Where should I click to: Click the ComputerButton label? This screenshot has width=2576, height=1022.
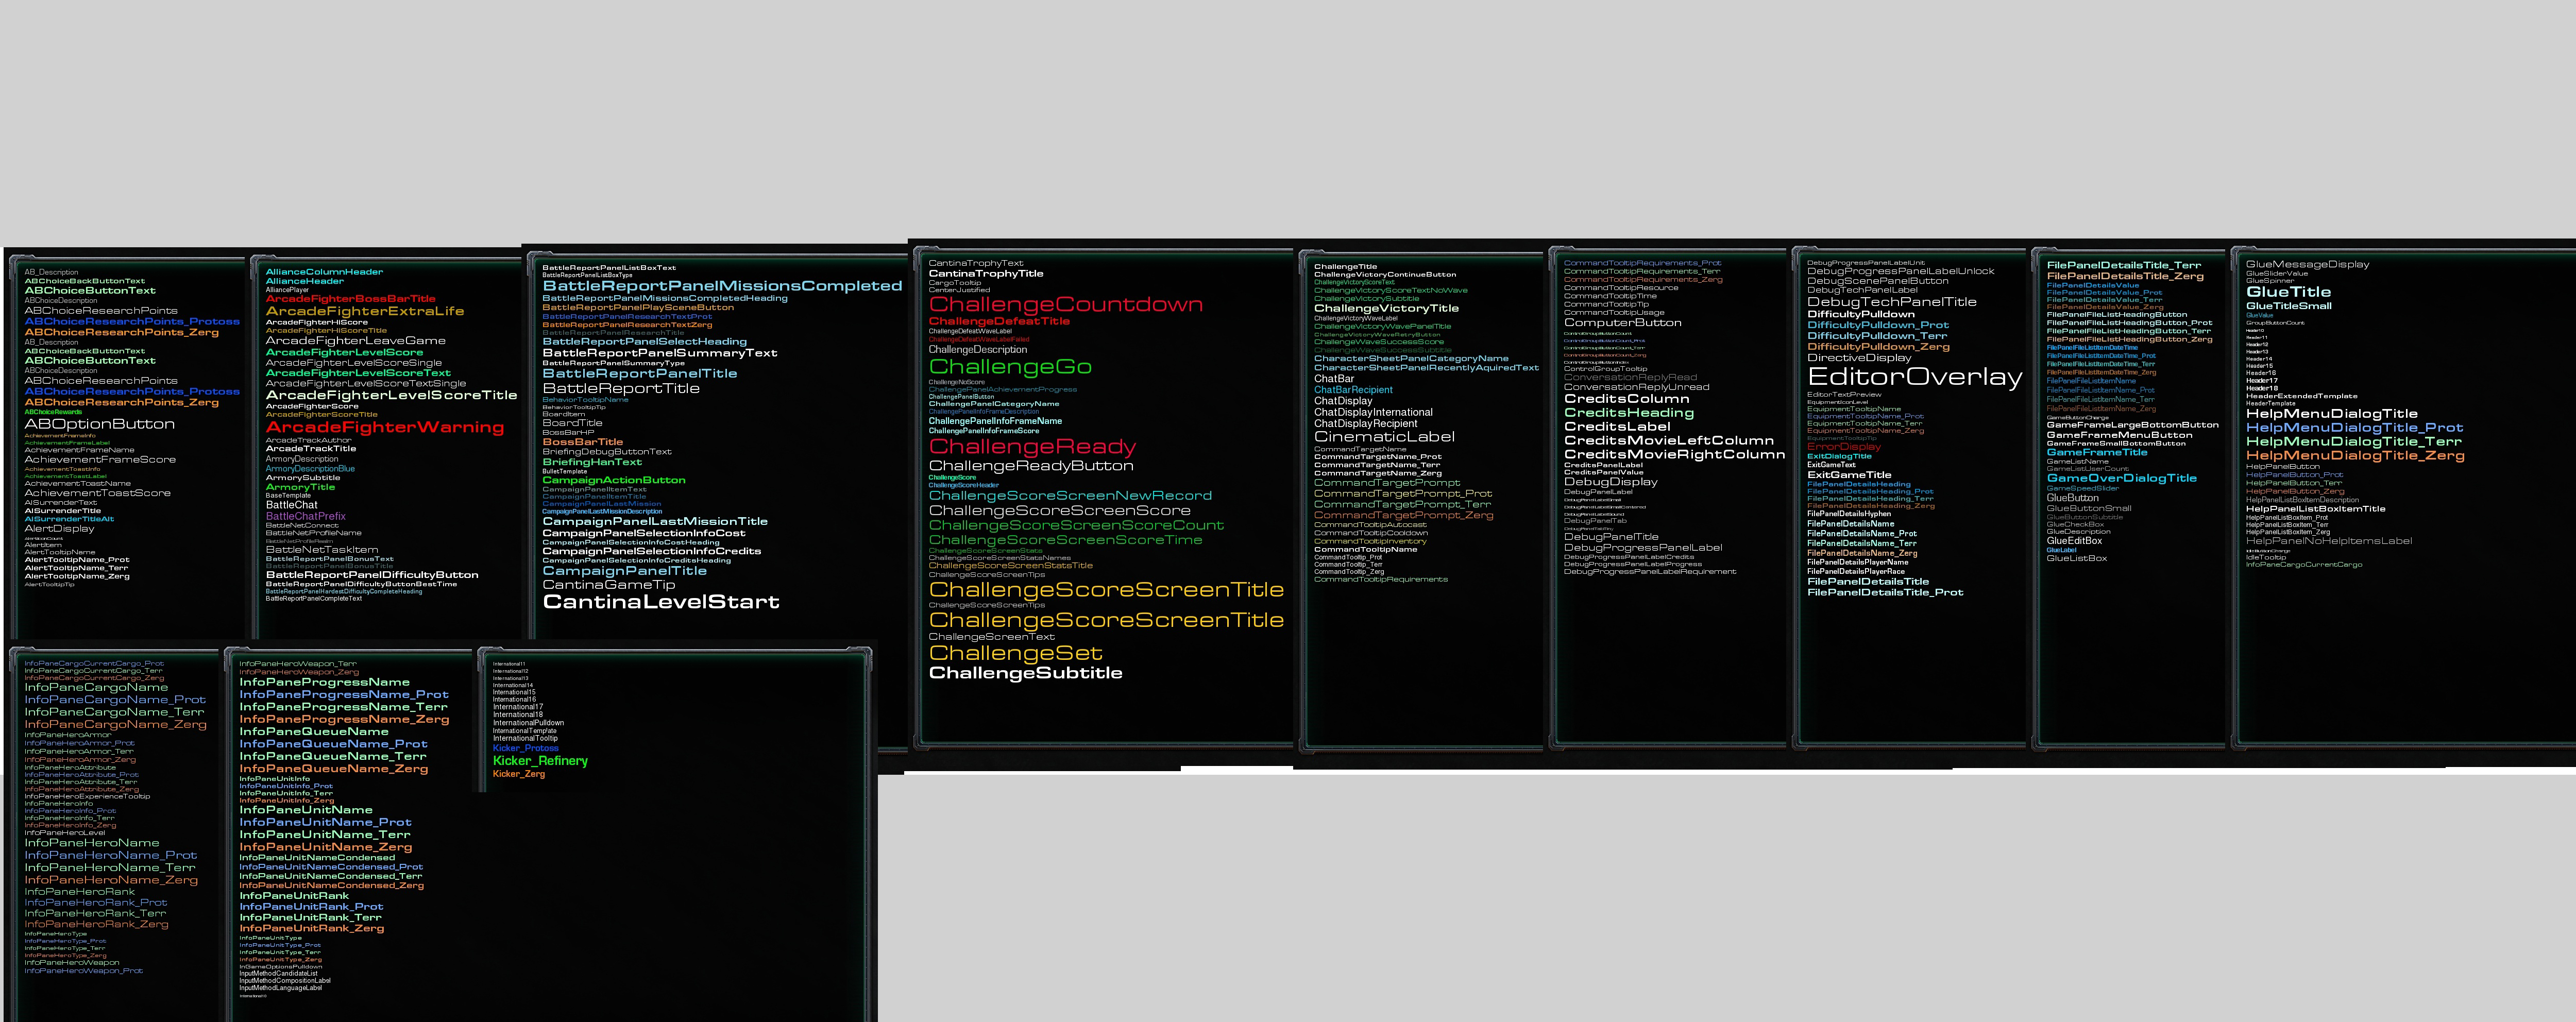click(1622, 323)
